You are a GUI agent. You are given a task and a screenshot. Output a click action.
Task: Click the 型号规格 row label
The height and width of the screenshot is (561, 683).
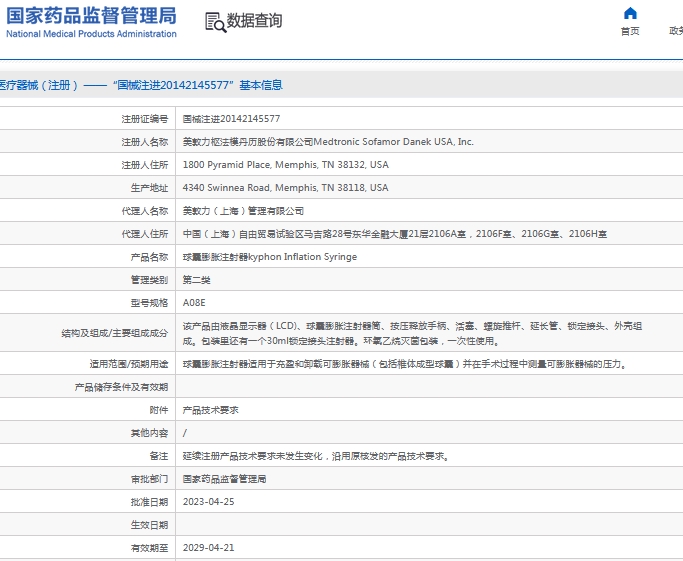coord(149,303)
